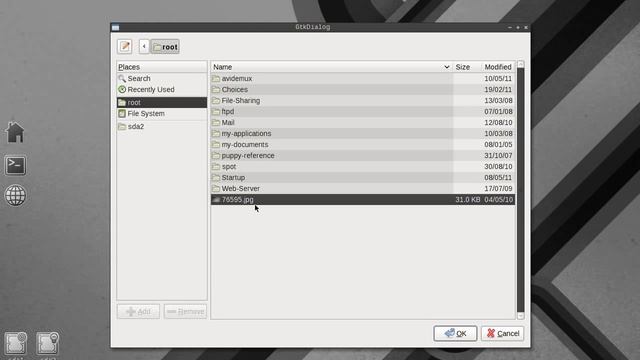Open the web browser globe icon

pos(16,196)
